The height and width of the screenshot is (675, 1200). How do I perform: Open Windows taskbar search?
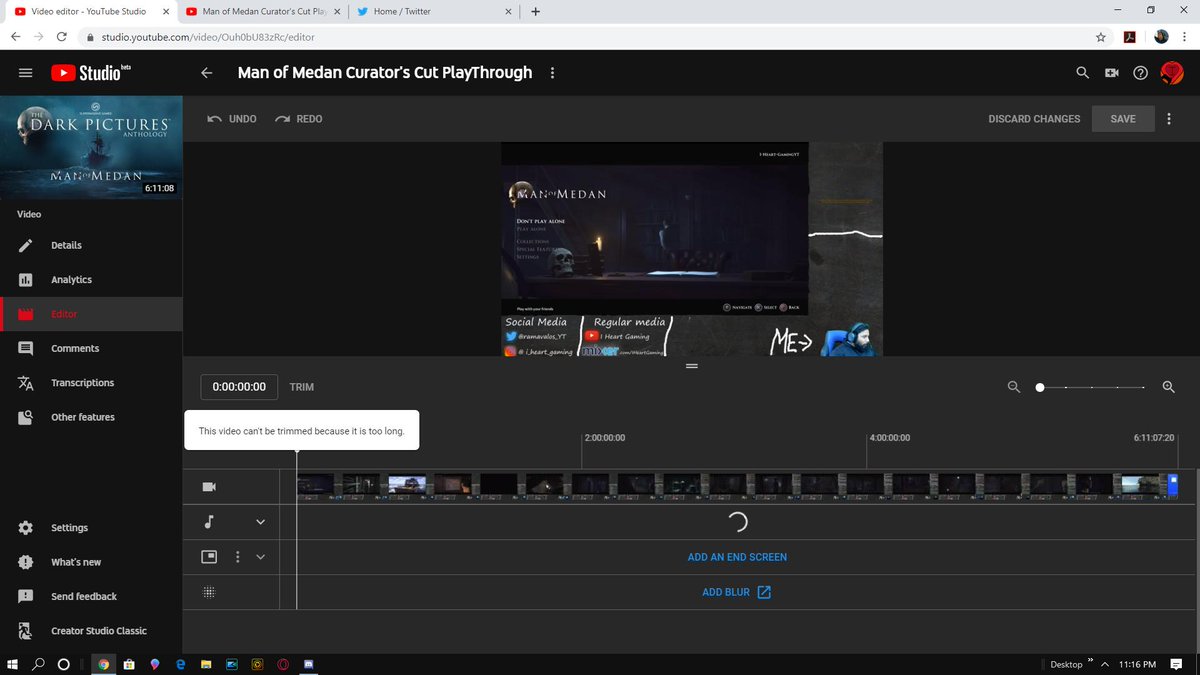39,664
